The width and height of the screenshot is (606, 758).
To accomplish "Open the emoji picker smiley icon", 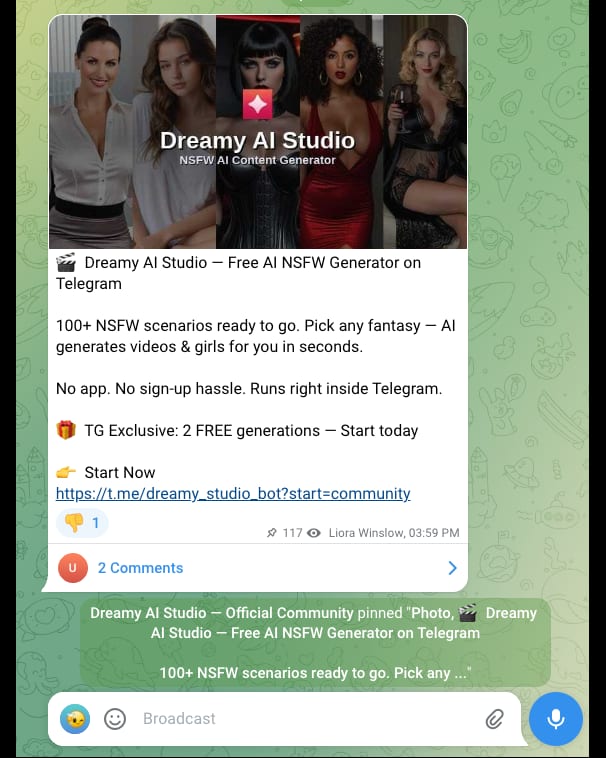I will (x=115, y=719).
